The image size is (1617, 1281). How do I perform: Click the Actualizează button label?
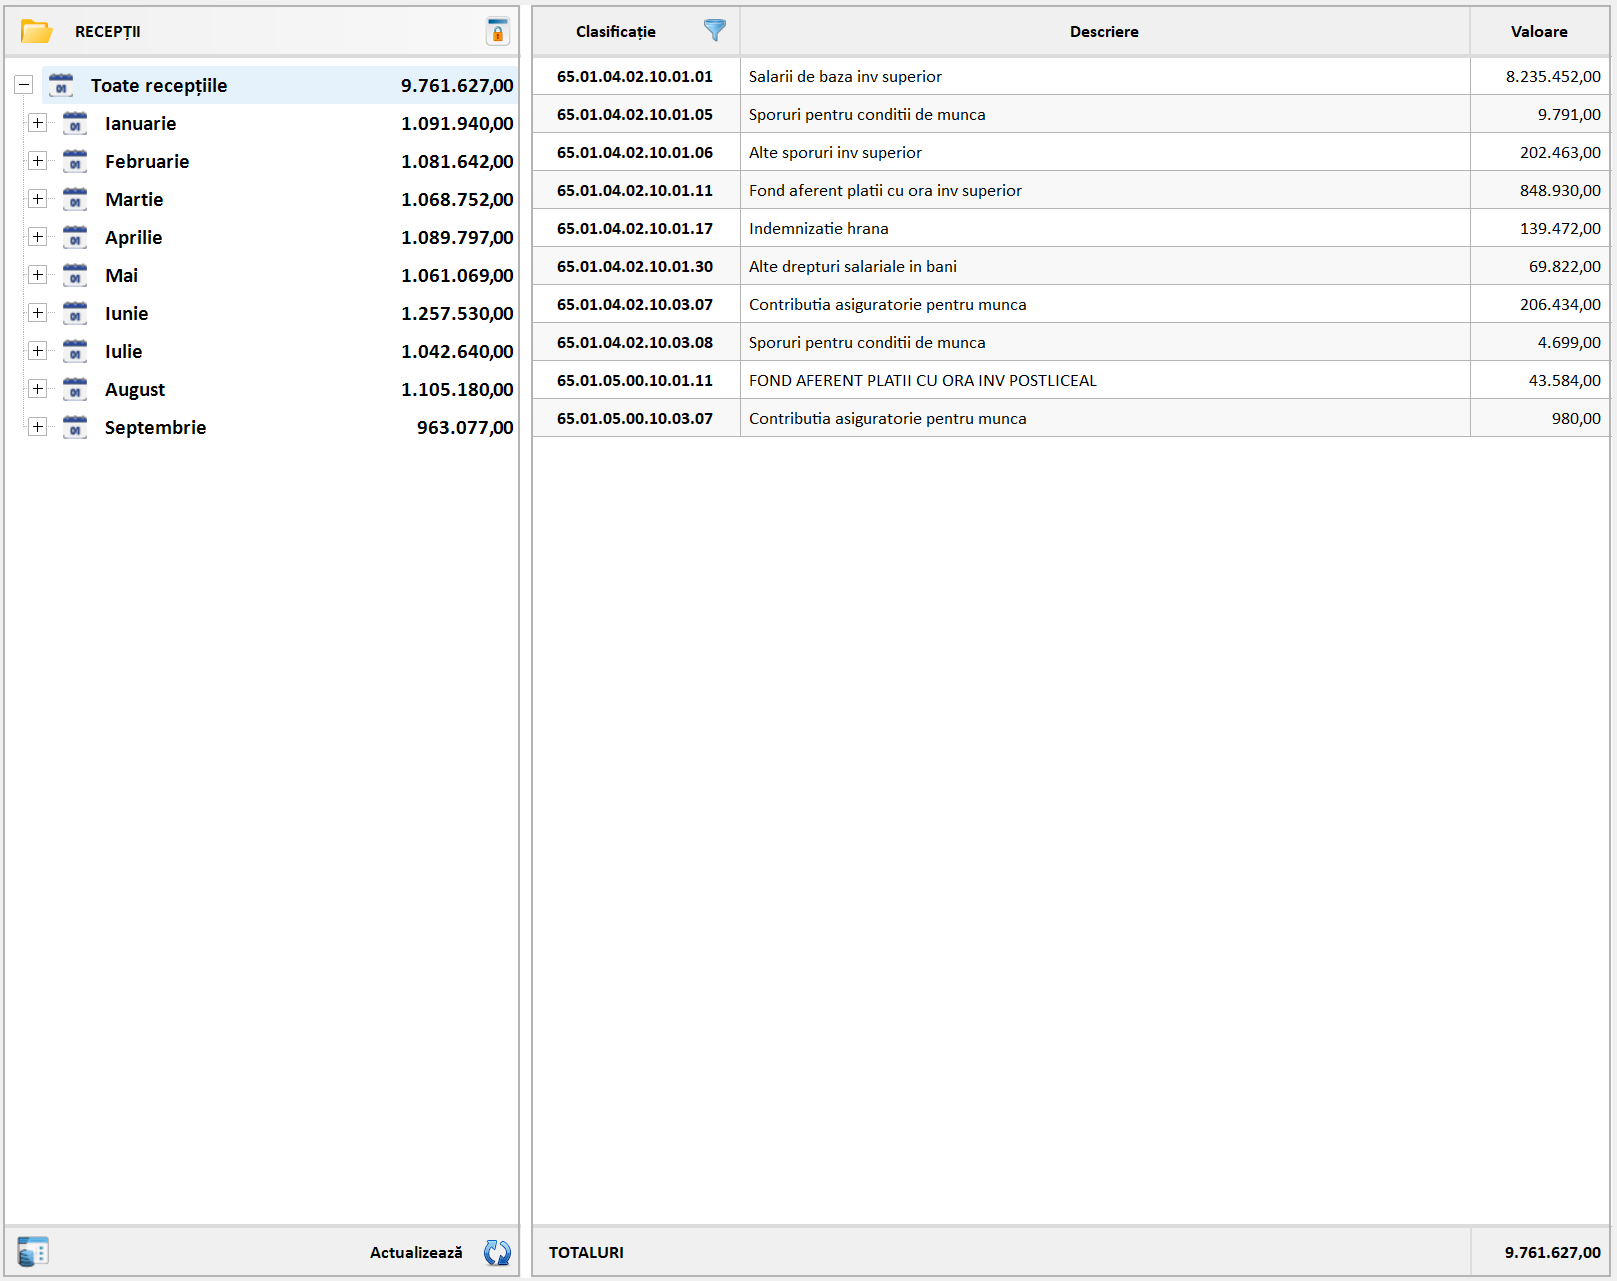click(x=416, y=1252)
